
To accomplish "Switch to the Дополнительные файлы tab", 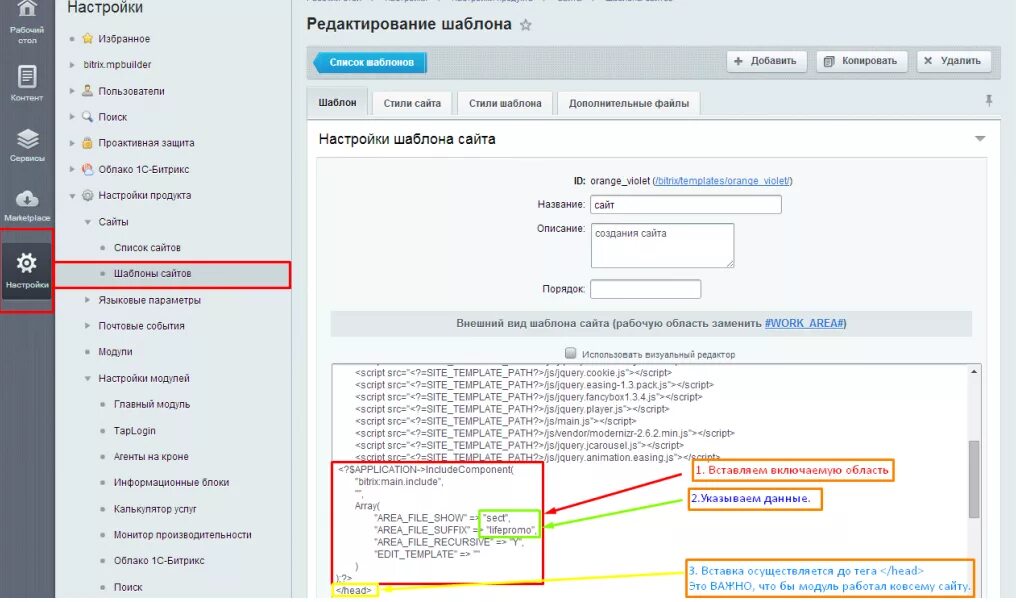I will point(629,103).
